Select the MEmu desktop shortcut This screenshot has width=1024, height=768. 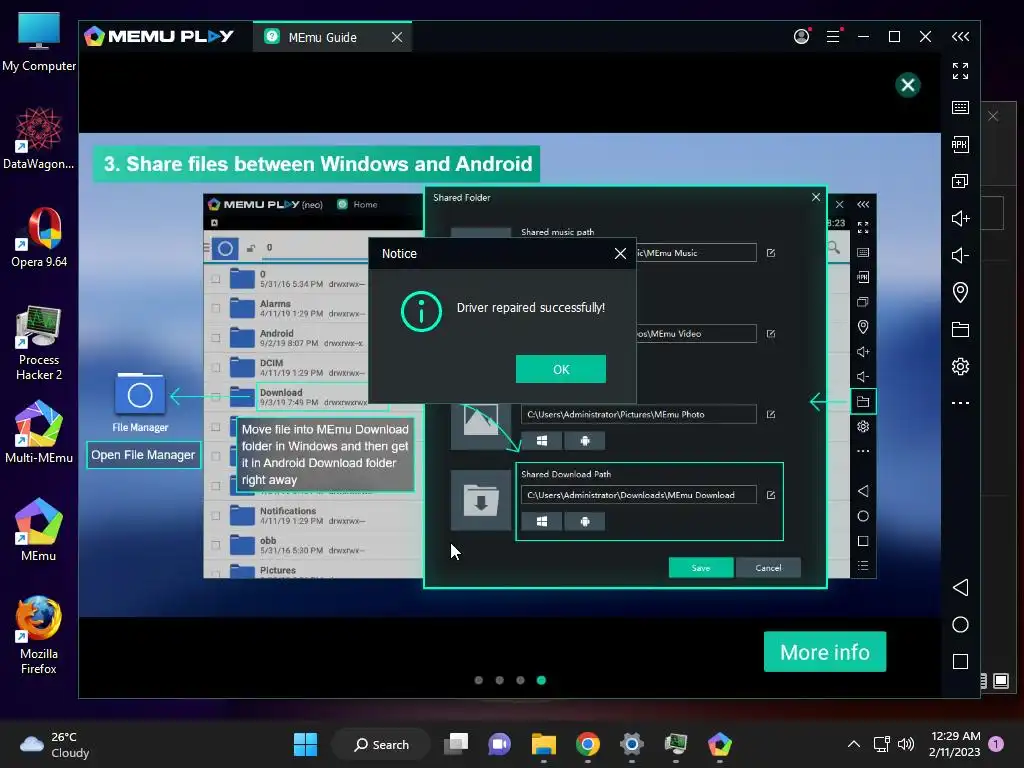[x=39, y=531]
